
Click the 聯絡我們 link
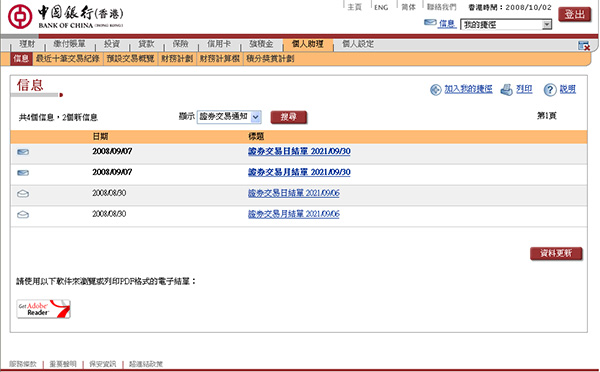pyautogui.click(x=442, y=7)
